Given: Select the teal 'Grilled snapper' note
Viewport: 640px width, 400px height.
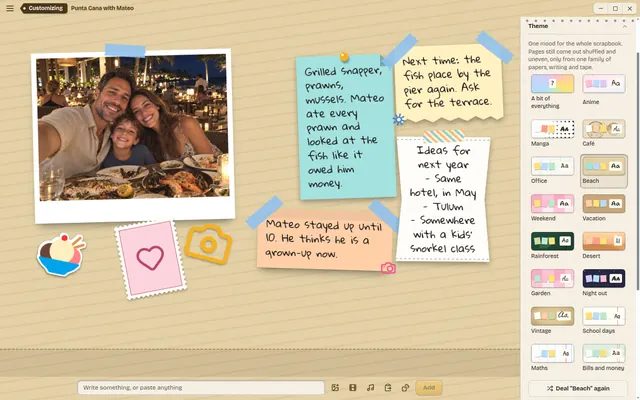Looking at the screenshot, I should click(346, 127).
